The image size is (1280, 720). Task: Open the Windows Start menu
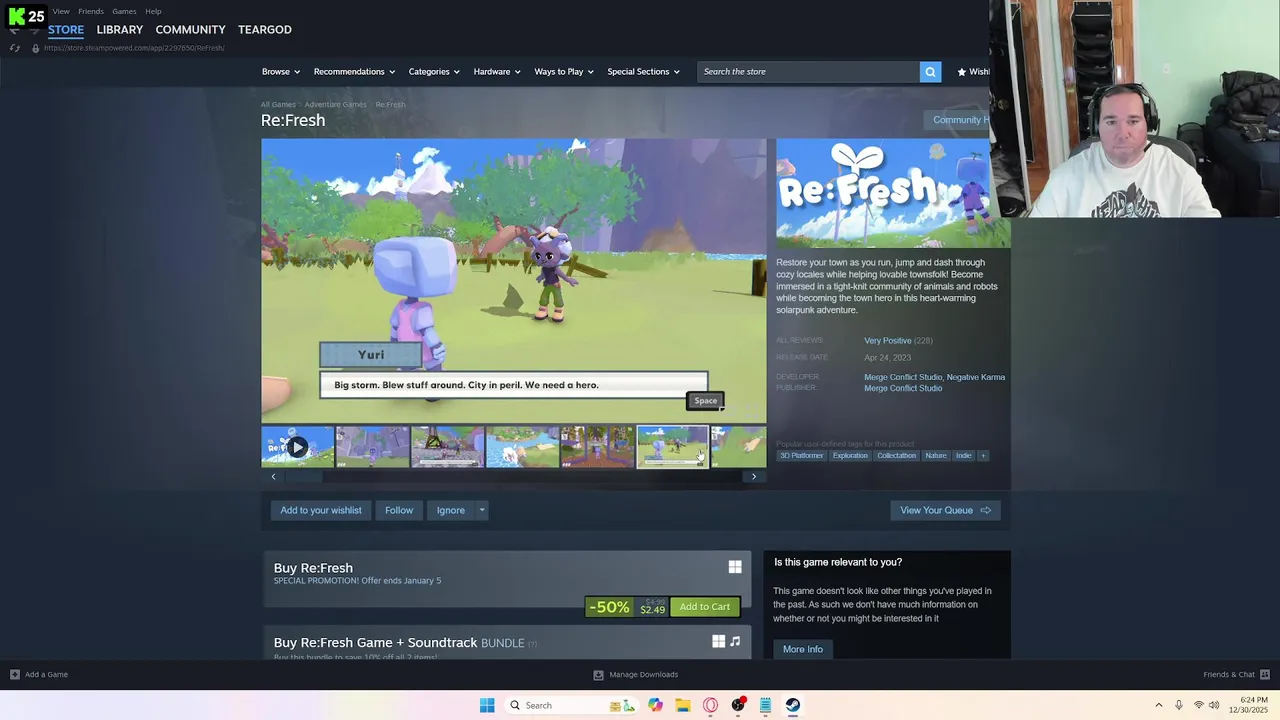click(x=487, y=705)
